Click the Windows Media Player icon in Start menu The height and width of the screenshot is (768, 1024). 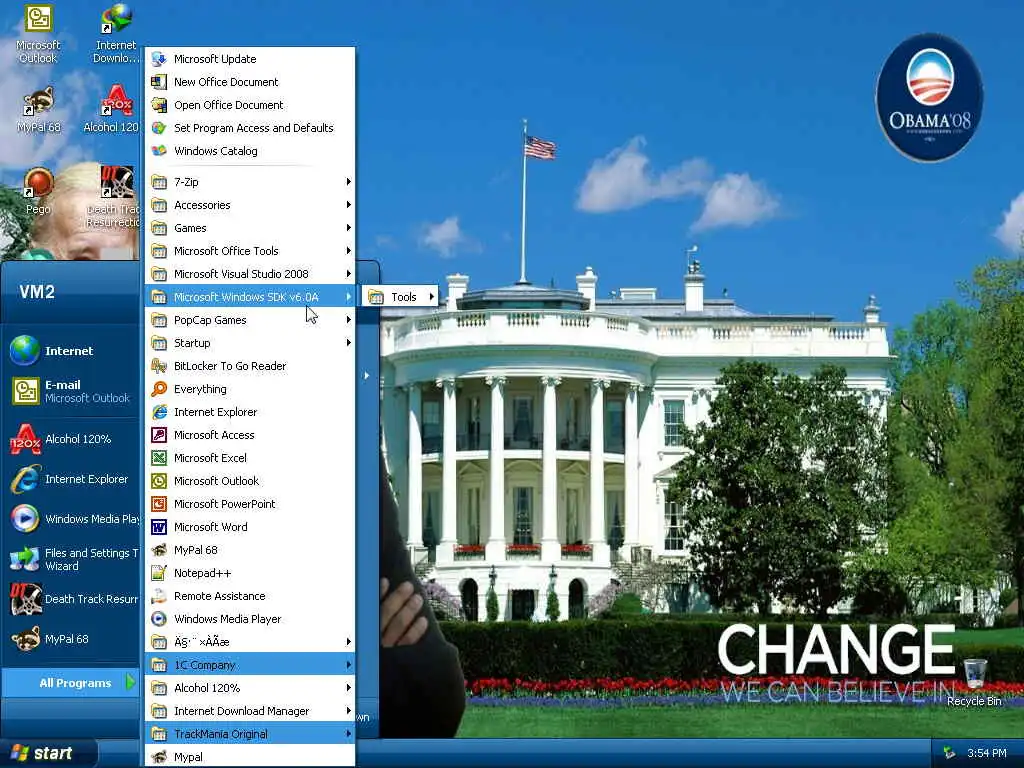pyautogui.click(x=25, y=519)
